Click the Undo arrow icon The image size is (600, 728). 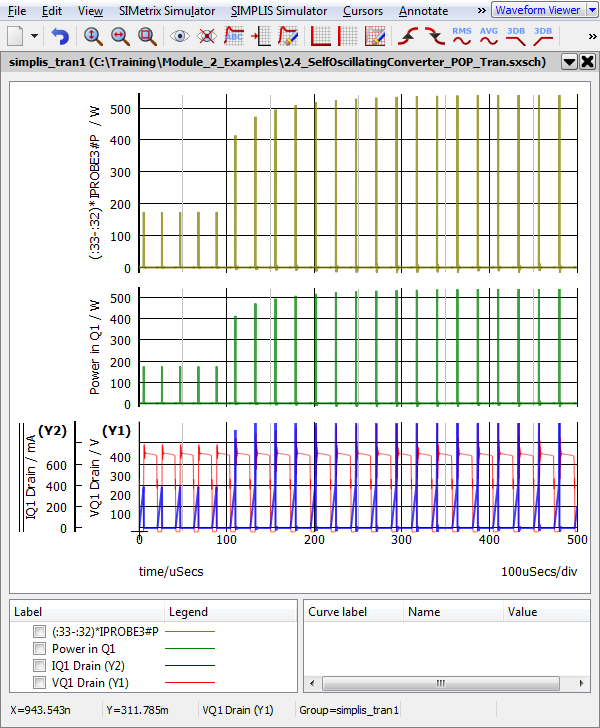tap(61, 36)
